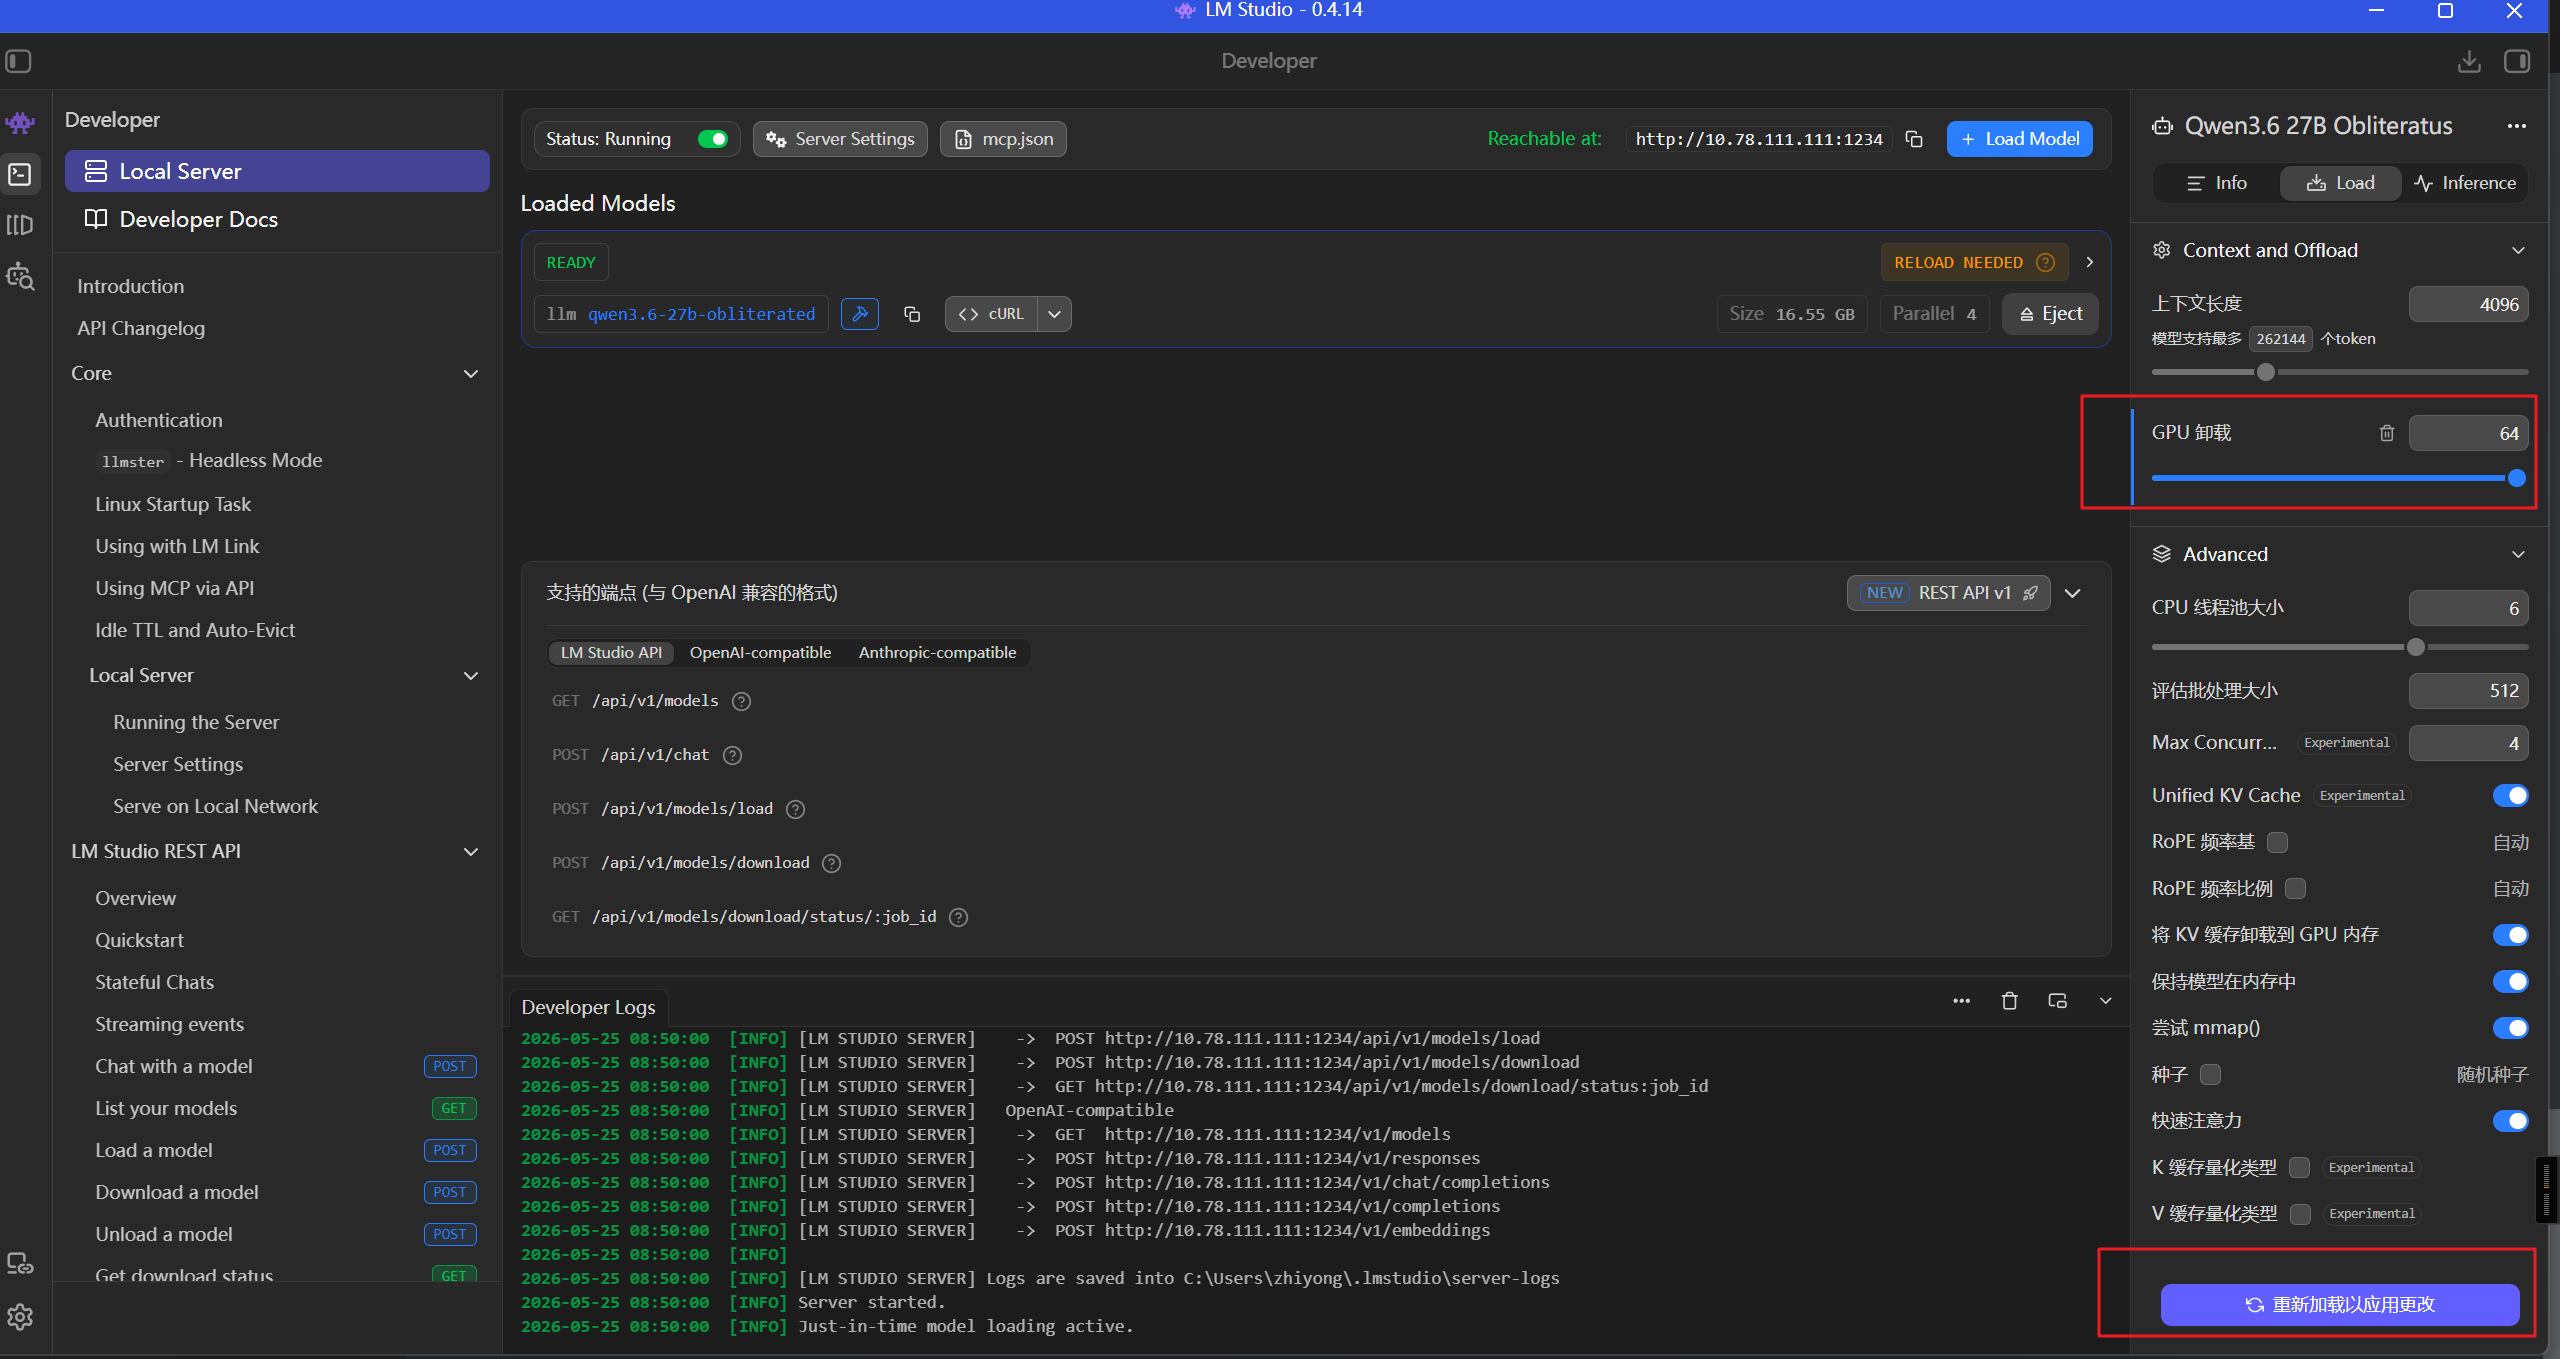Copy the qwen3.6-27b-obliterated model identifier
Viewport: 2560px width, 1359px height.
point(912,314)
